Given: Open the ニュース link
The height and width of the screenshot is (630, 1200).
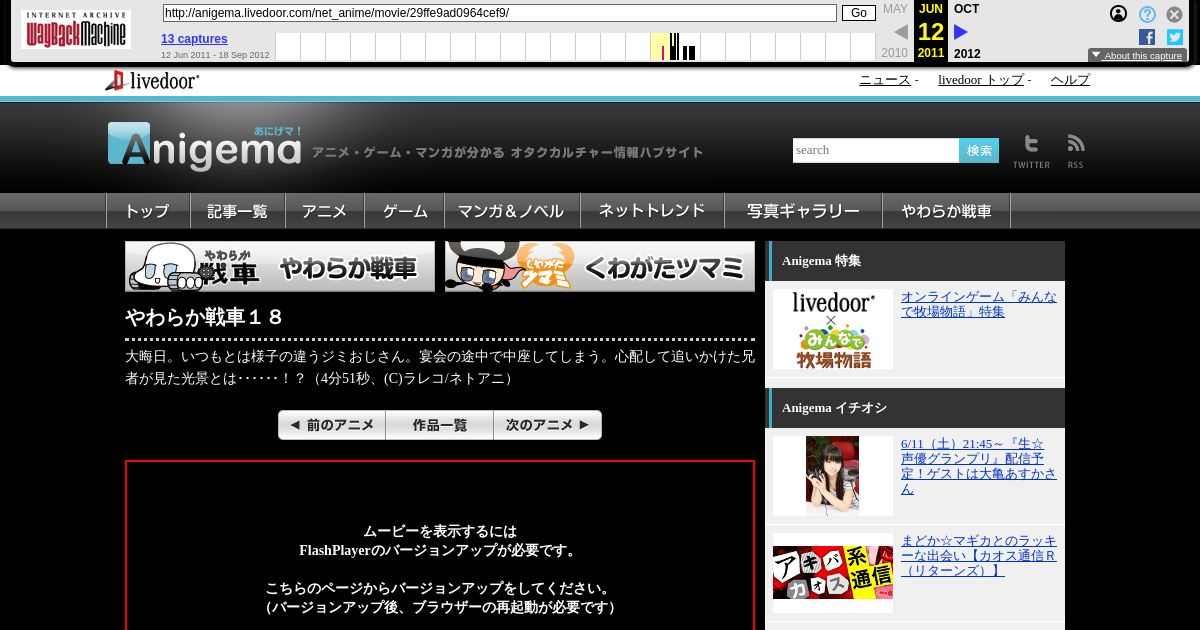Looking at the screenshot, I should point(884,80).
